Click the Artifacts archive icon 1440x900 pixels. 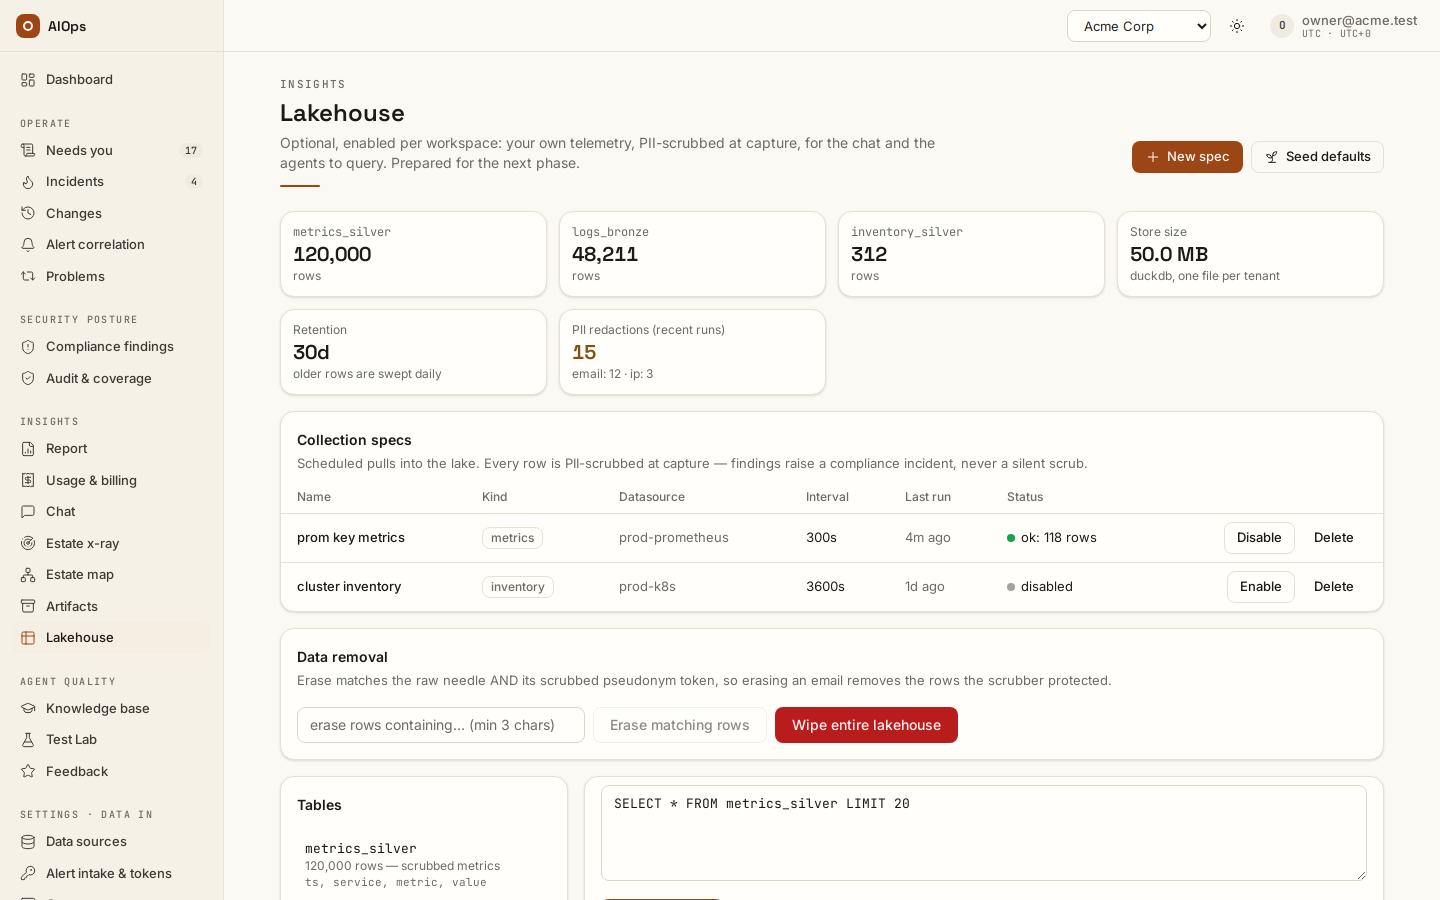click(x=28, y=607)
